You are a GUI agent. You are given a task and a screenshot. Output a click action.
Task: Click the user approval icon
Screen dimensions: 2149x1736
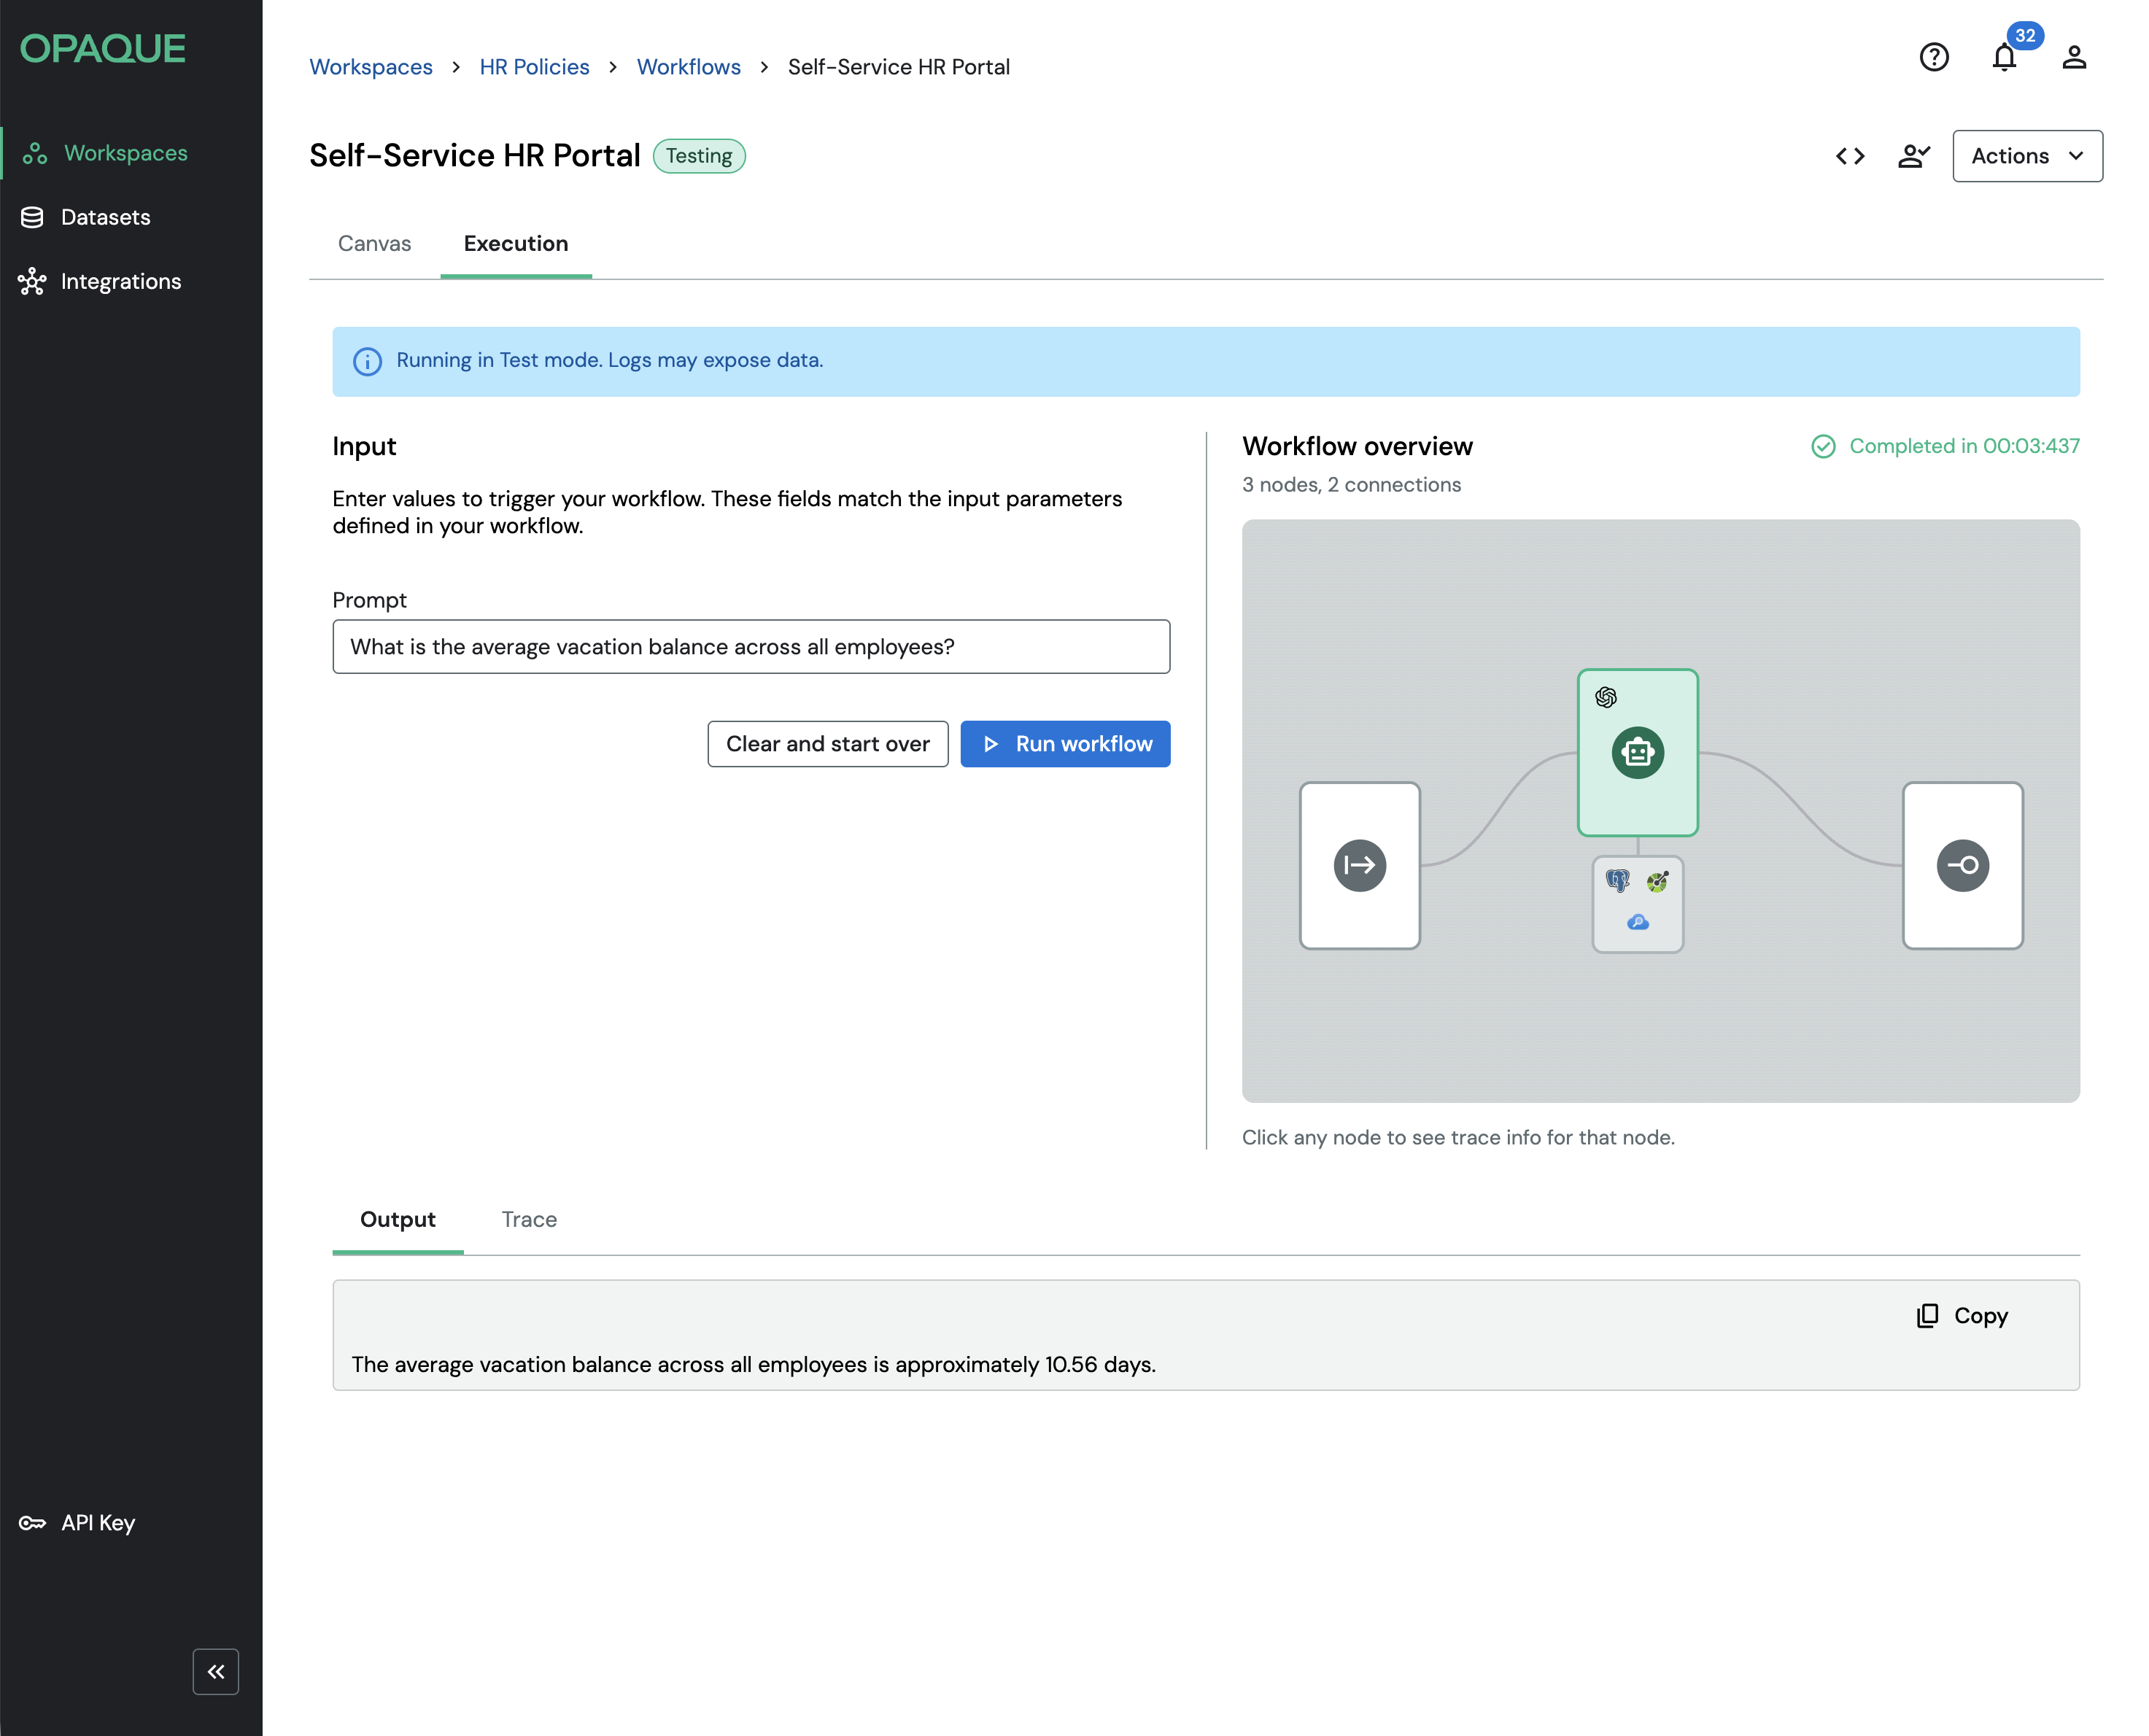click(x=1913, y=156)
